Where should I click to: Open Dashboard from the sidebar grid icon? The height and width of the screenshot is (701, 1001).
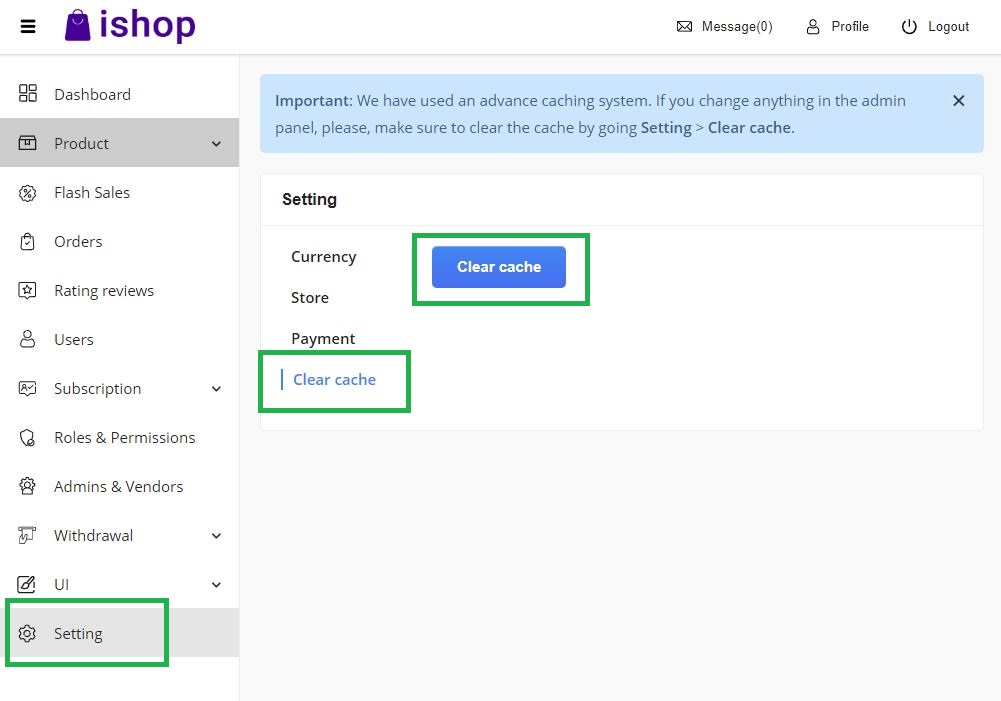tap(28, 94)
